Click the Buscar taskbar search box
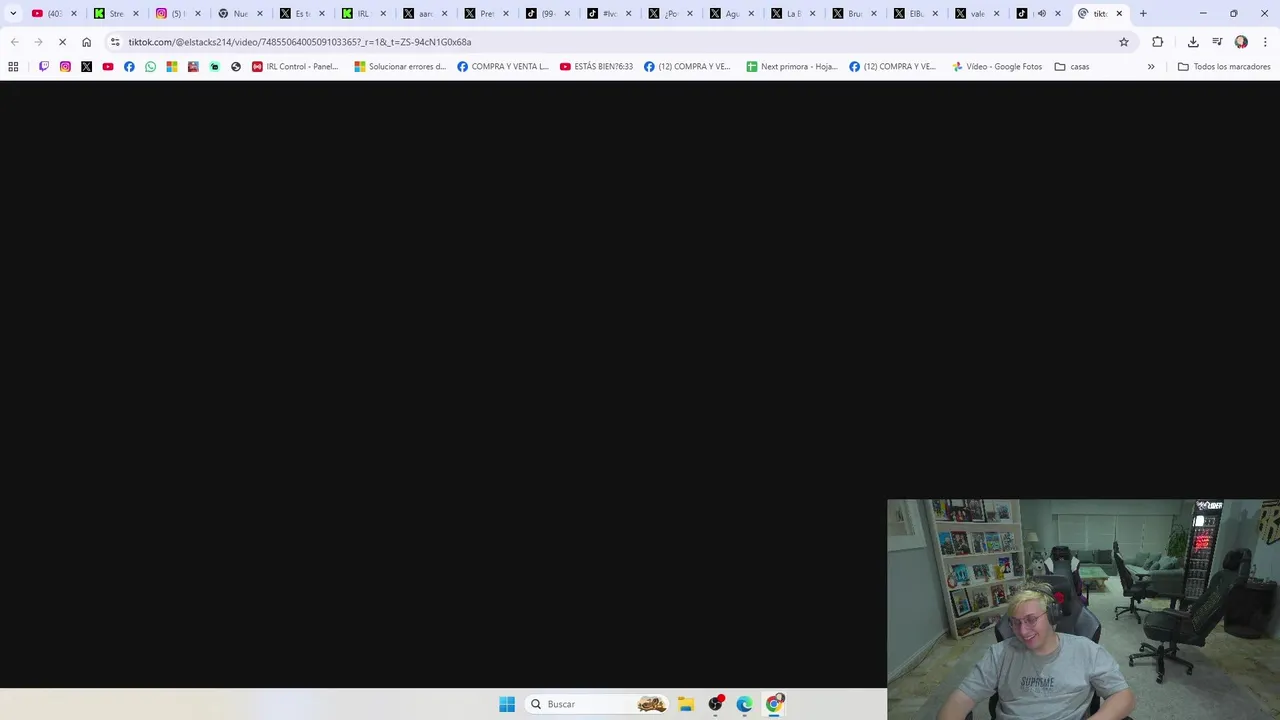This screenshot has height=720, width=1280. (x=597, y=704)
